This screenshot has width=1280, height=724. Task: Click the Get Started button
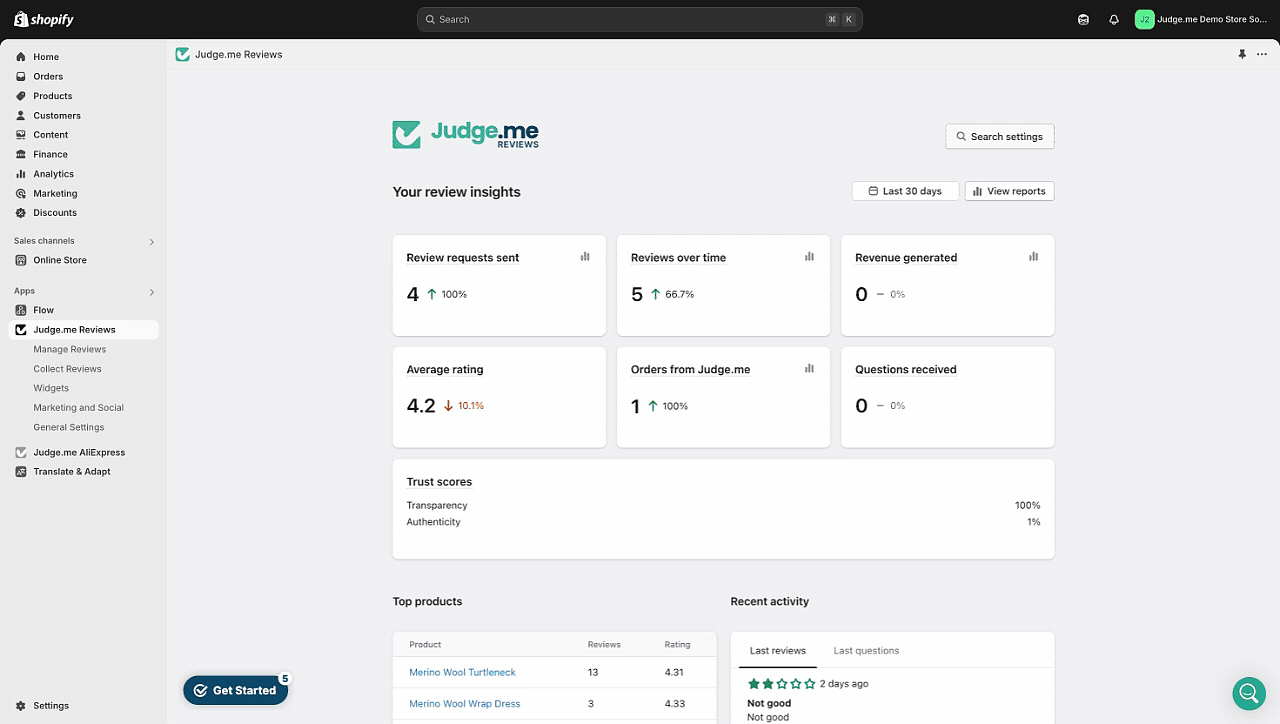235,690
